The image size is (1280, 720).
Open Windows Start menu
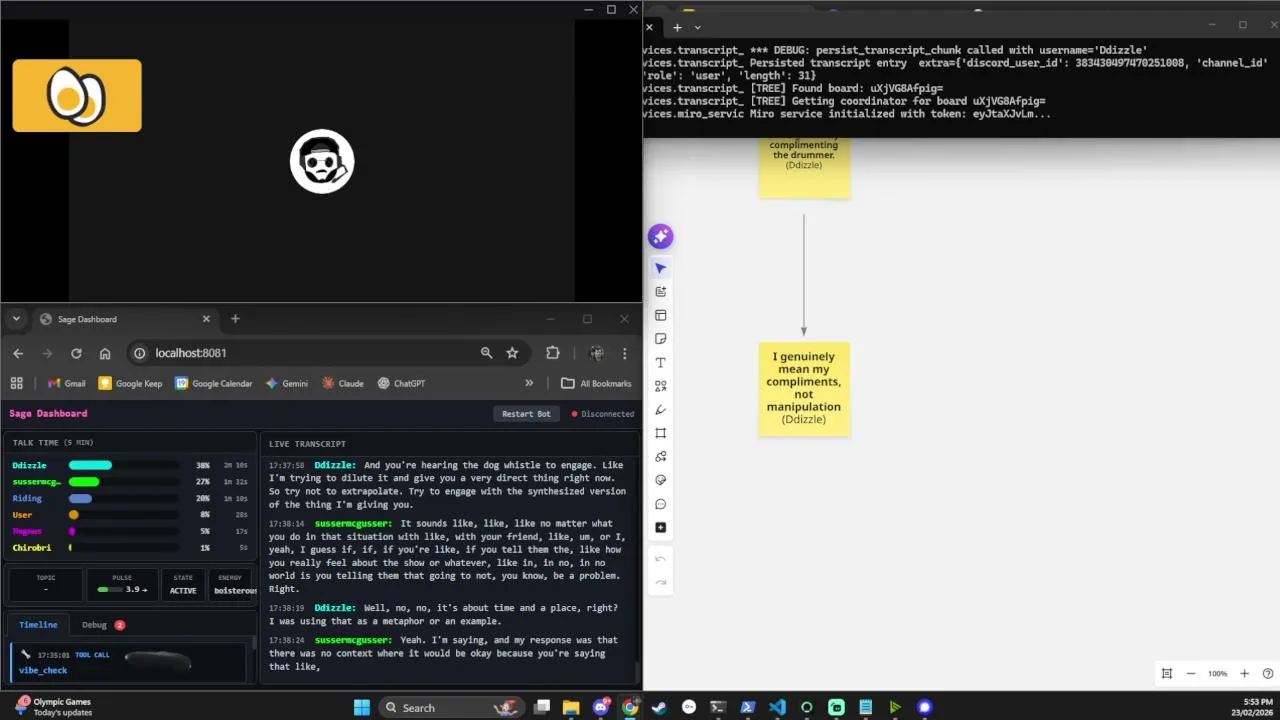click(362, 707)
